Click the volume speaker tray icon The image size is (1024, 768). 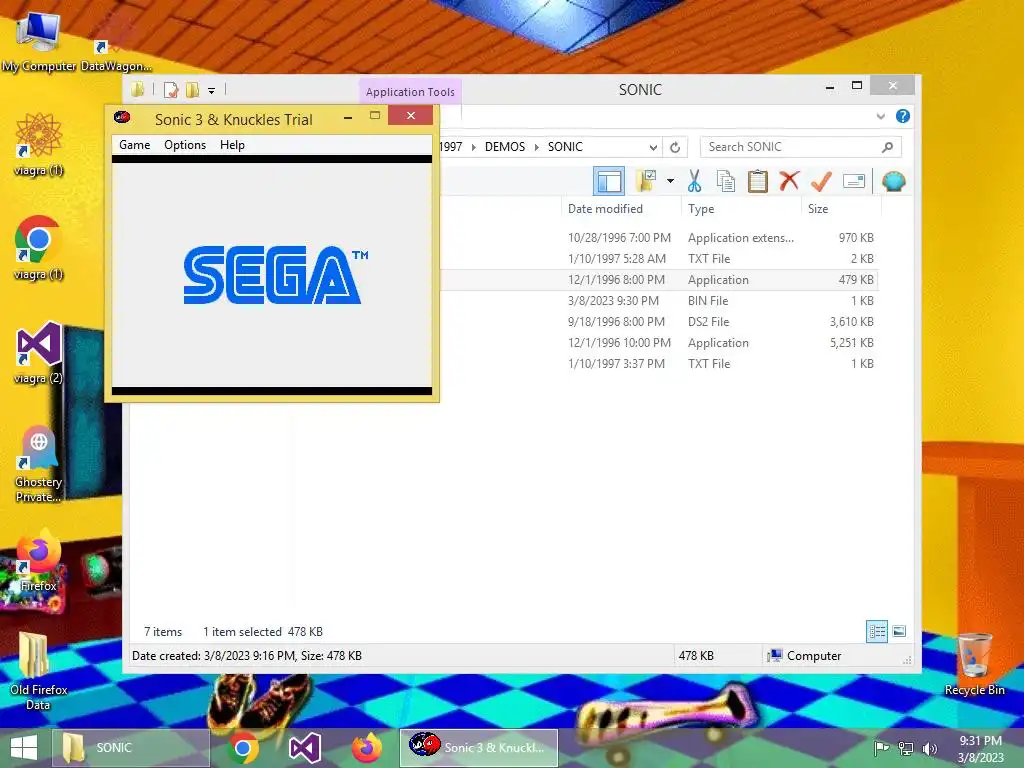tap(930, 748)
